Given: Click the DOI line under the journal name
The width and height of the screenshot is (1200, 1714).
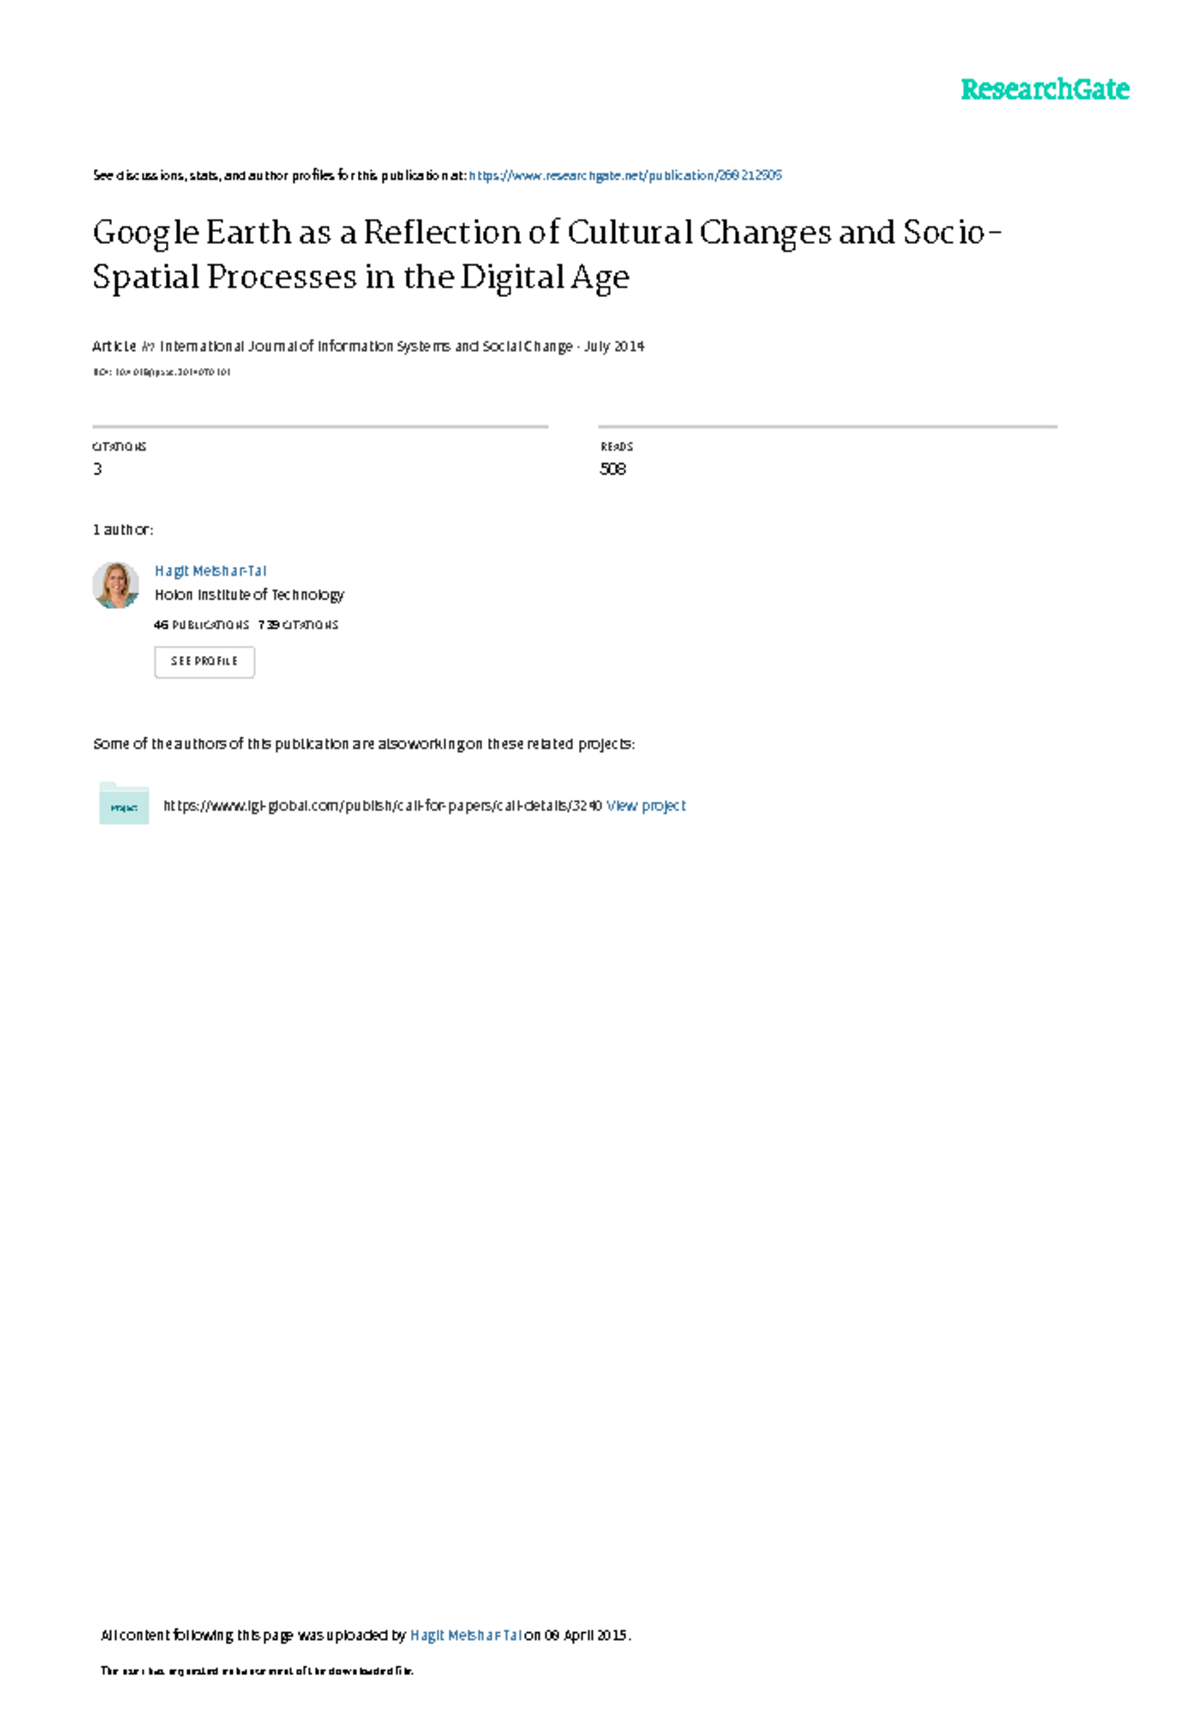Looking at the screenshot, I should (162, 372).
